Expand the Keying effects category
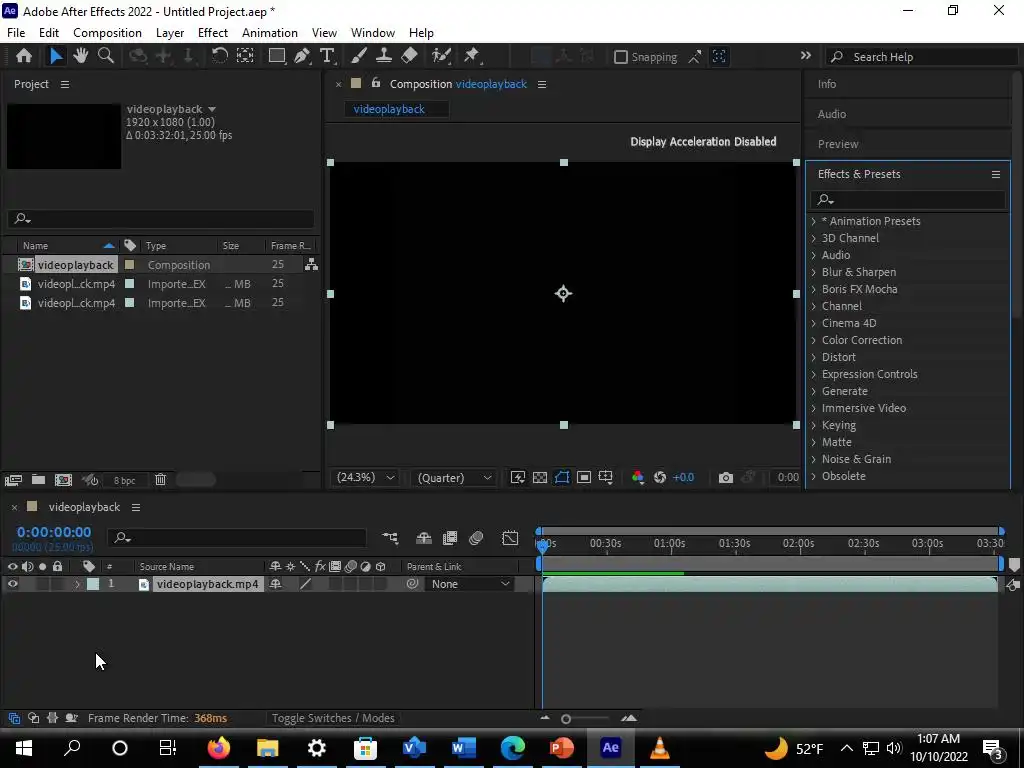Viewport: 1024px width, 768px height. click(814, 425)
